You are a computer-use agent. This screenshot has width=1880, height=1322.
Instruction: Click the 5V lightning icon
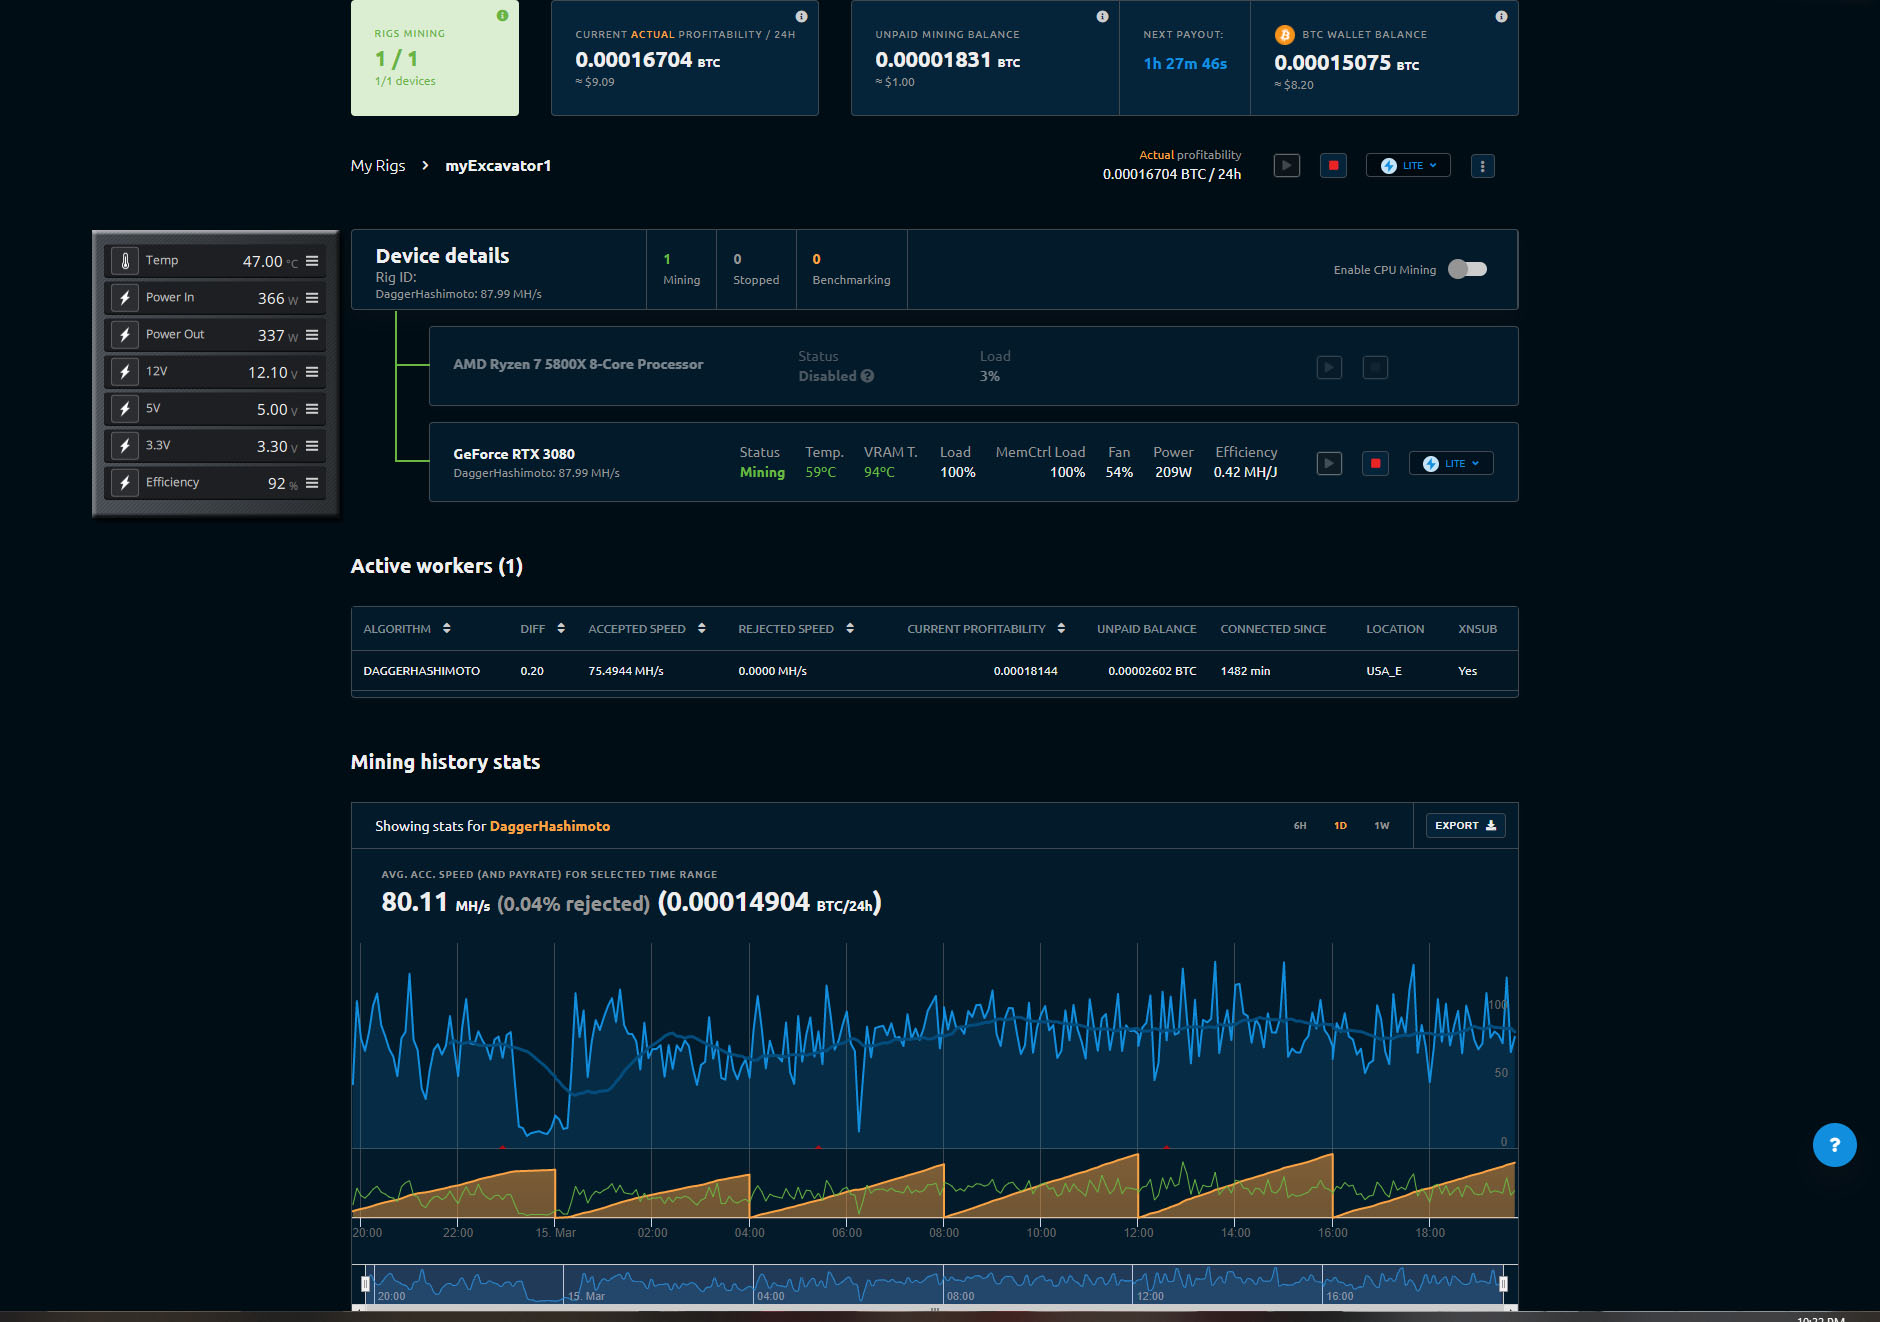(125, 409)
